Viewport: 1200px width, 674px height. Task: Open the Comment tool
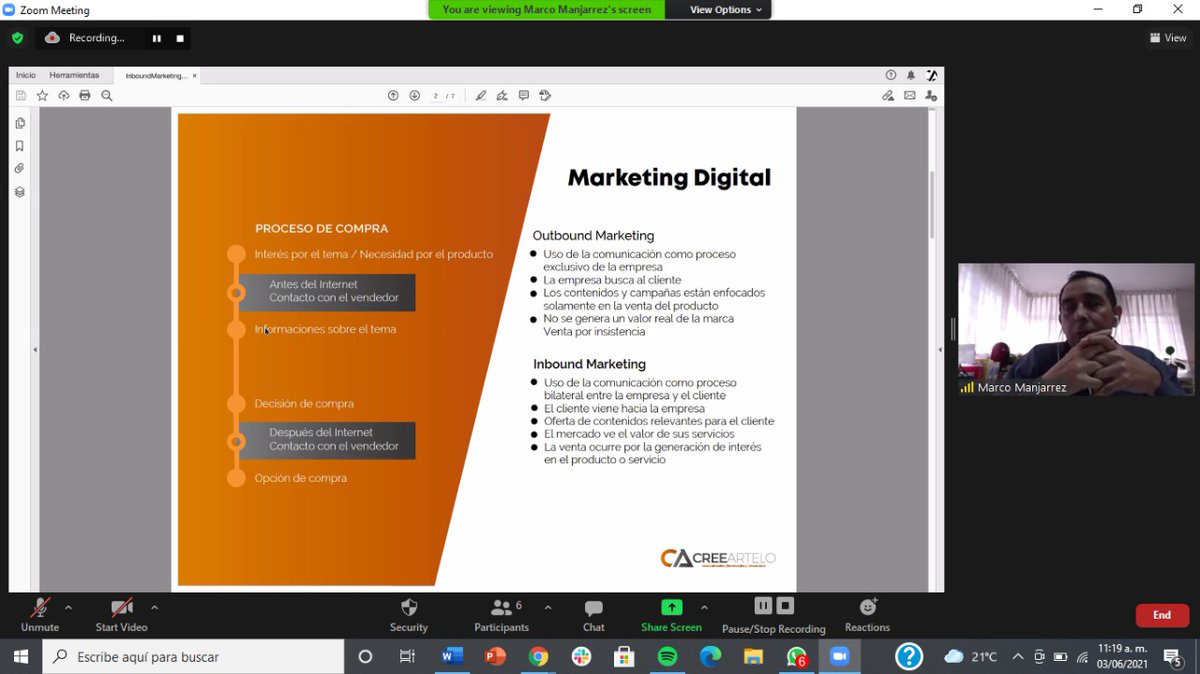(524, 95)
